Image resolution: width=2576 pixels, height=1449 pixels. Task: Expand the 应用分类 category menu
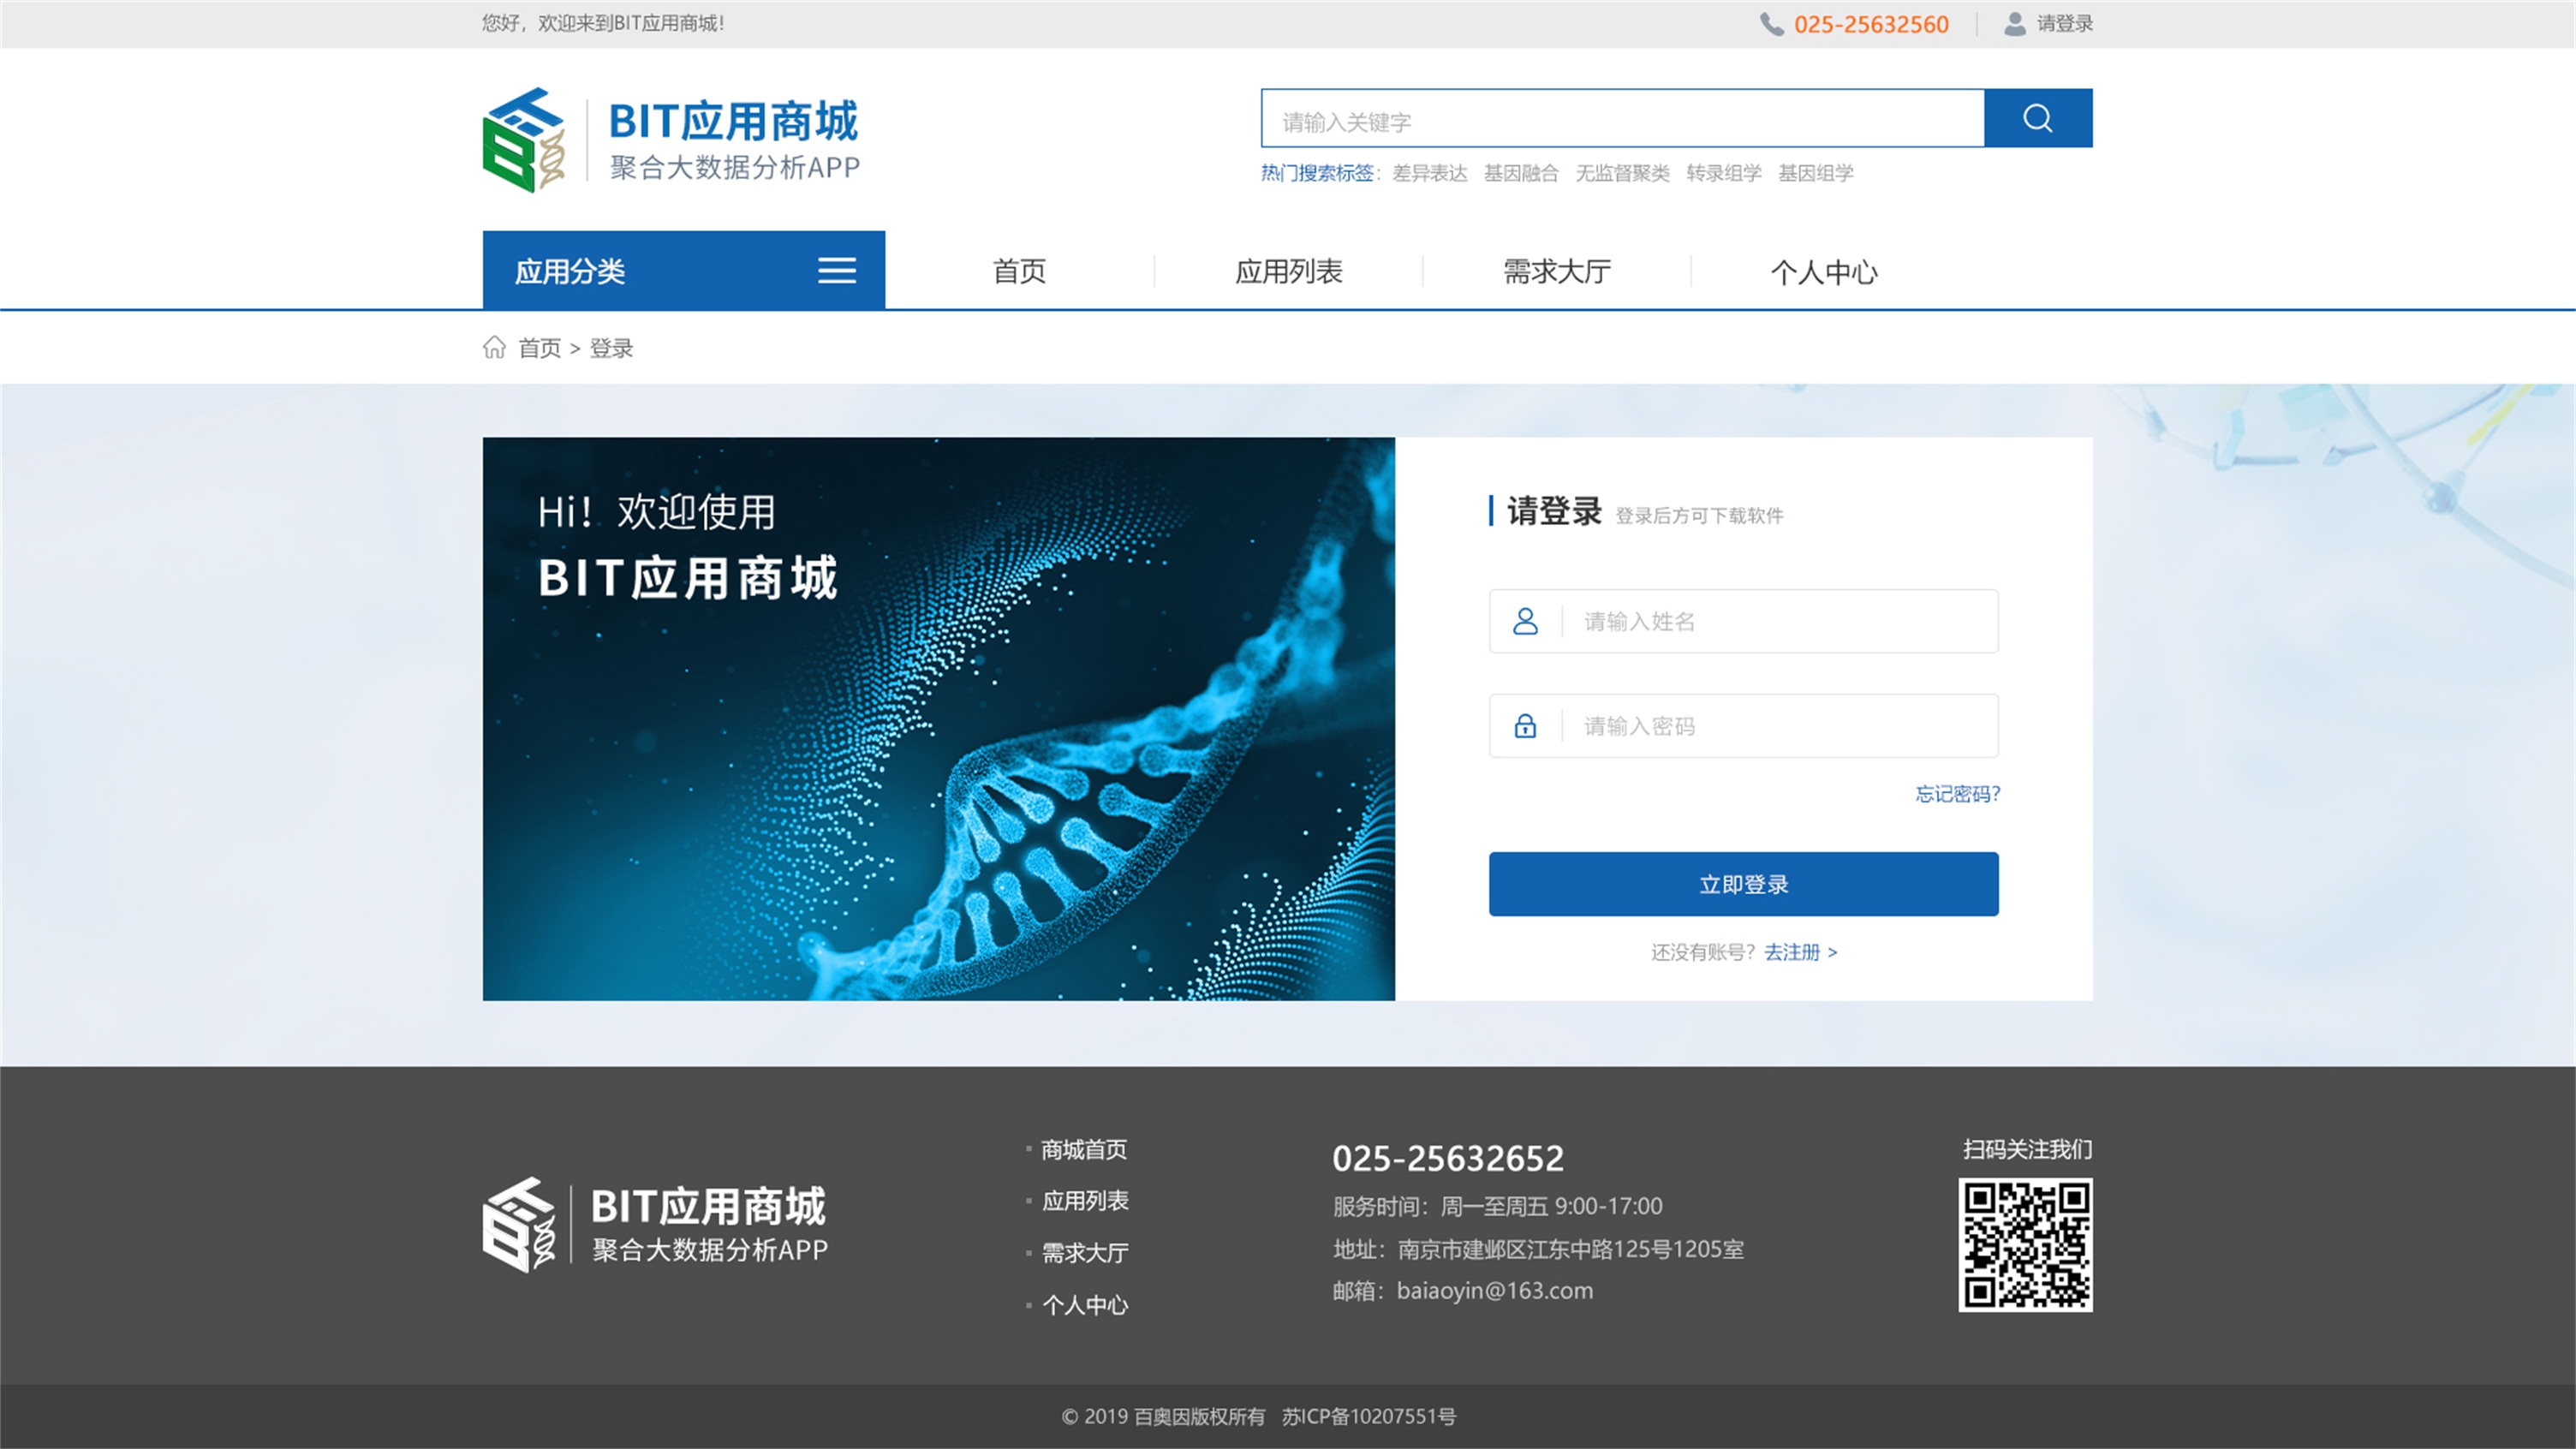click(683, 270)
